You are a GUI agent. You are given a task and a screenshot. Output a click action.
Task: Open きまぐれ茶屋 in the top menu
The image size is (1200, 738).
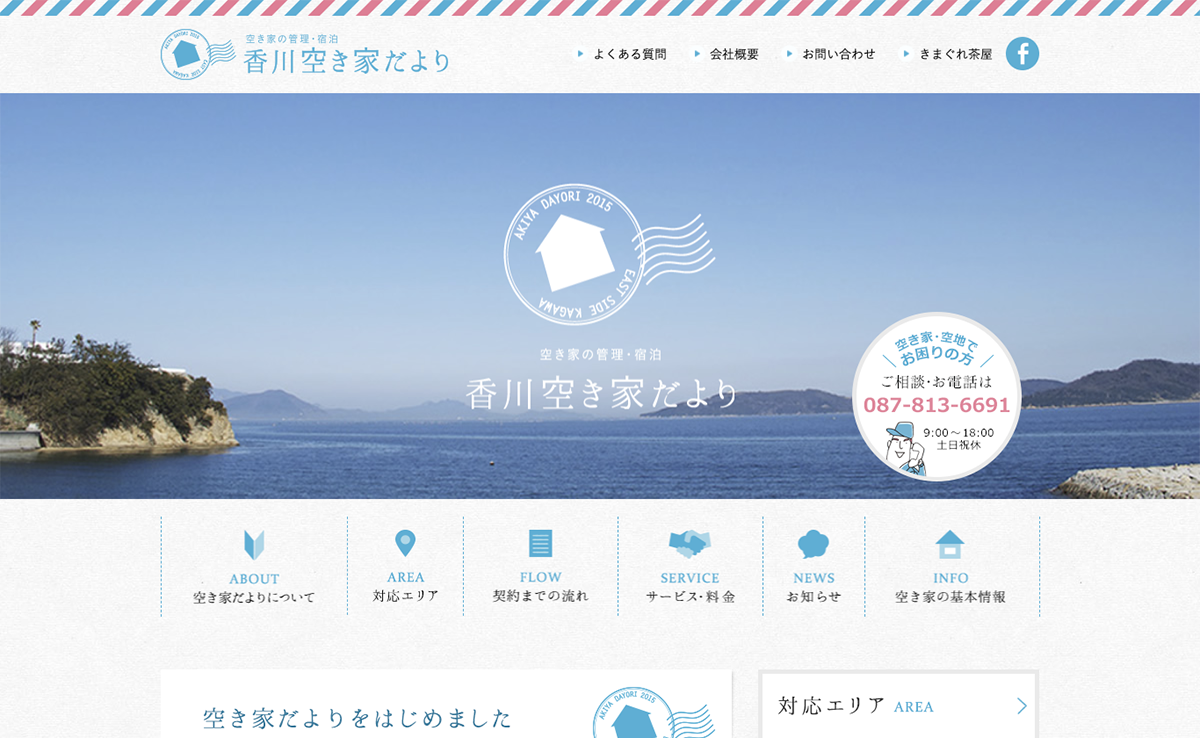click(x=955, y=54)
